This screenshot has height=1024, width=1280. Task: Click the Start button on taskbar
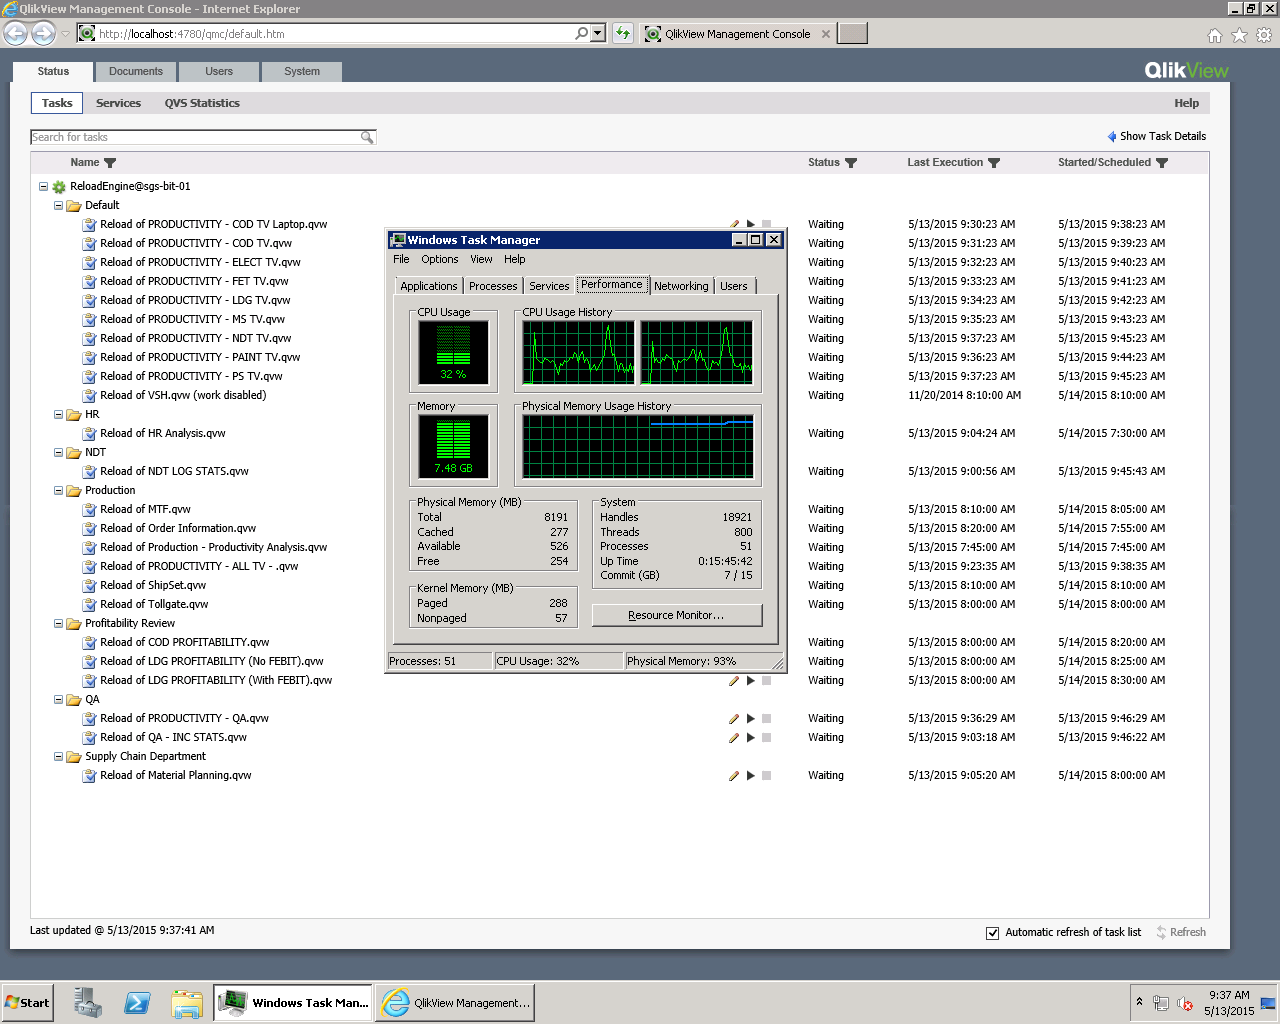(27, 1003)
